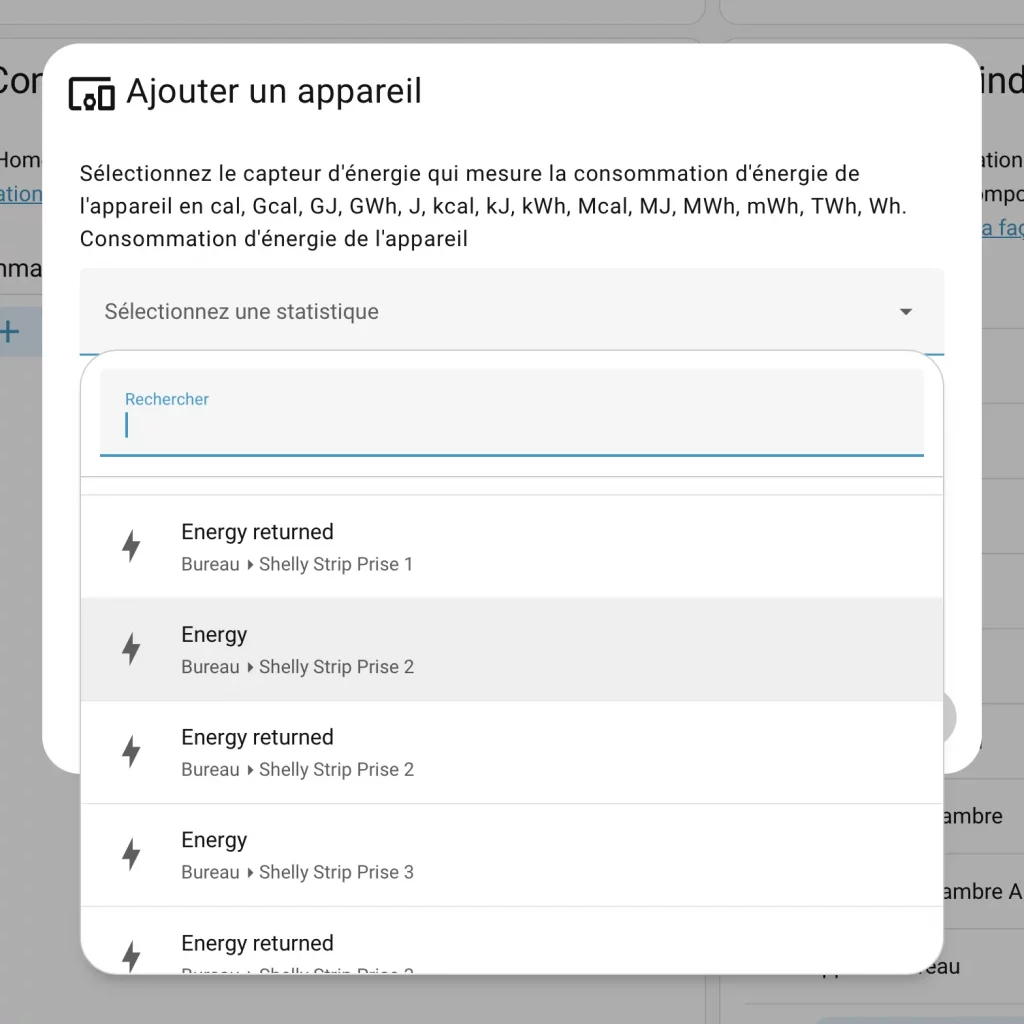
Task: Click lightning icon for Energy returned Prise 2
Action: [x=131, y=752]
